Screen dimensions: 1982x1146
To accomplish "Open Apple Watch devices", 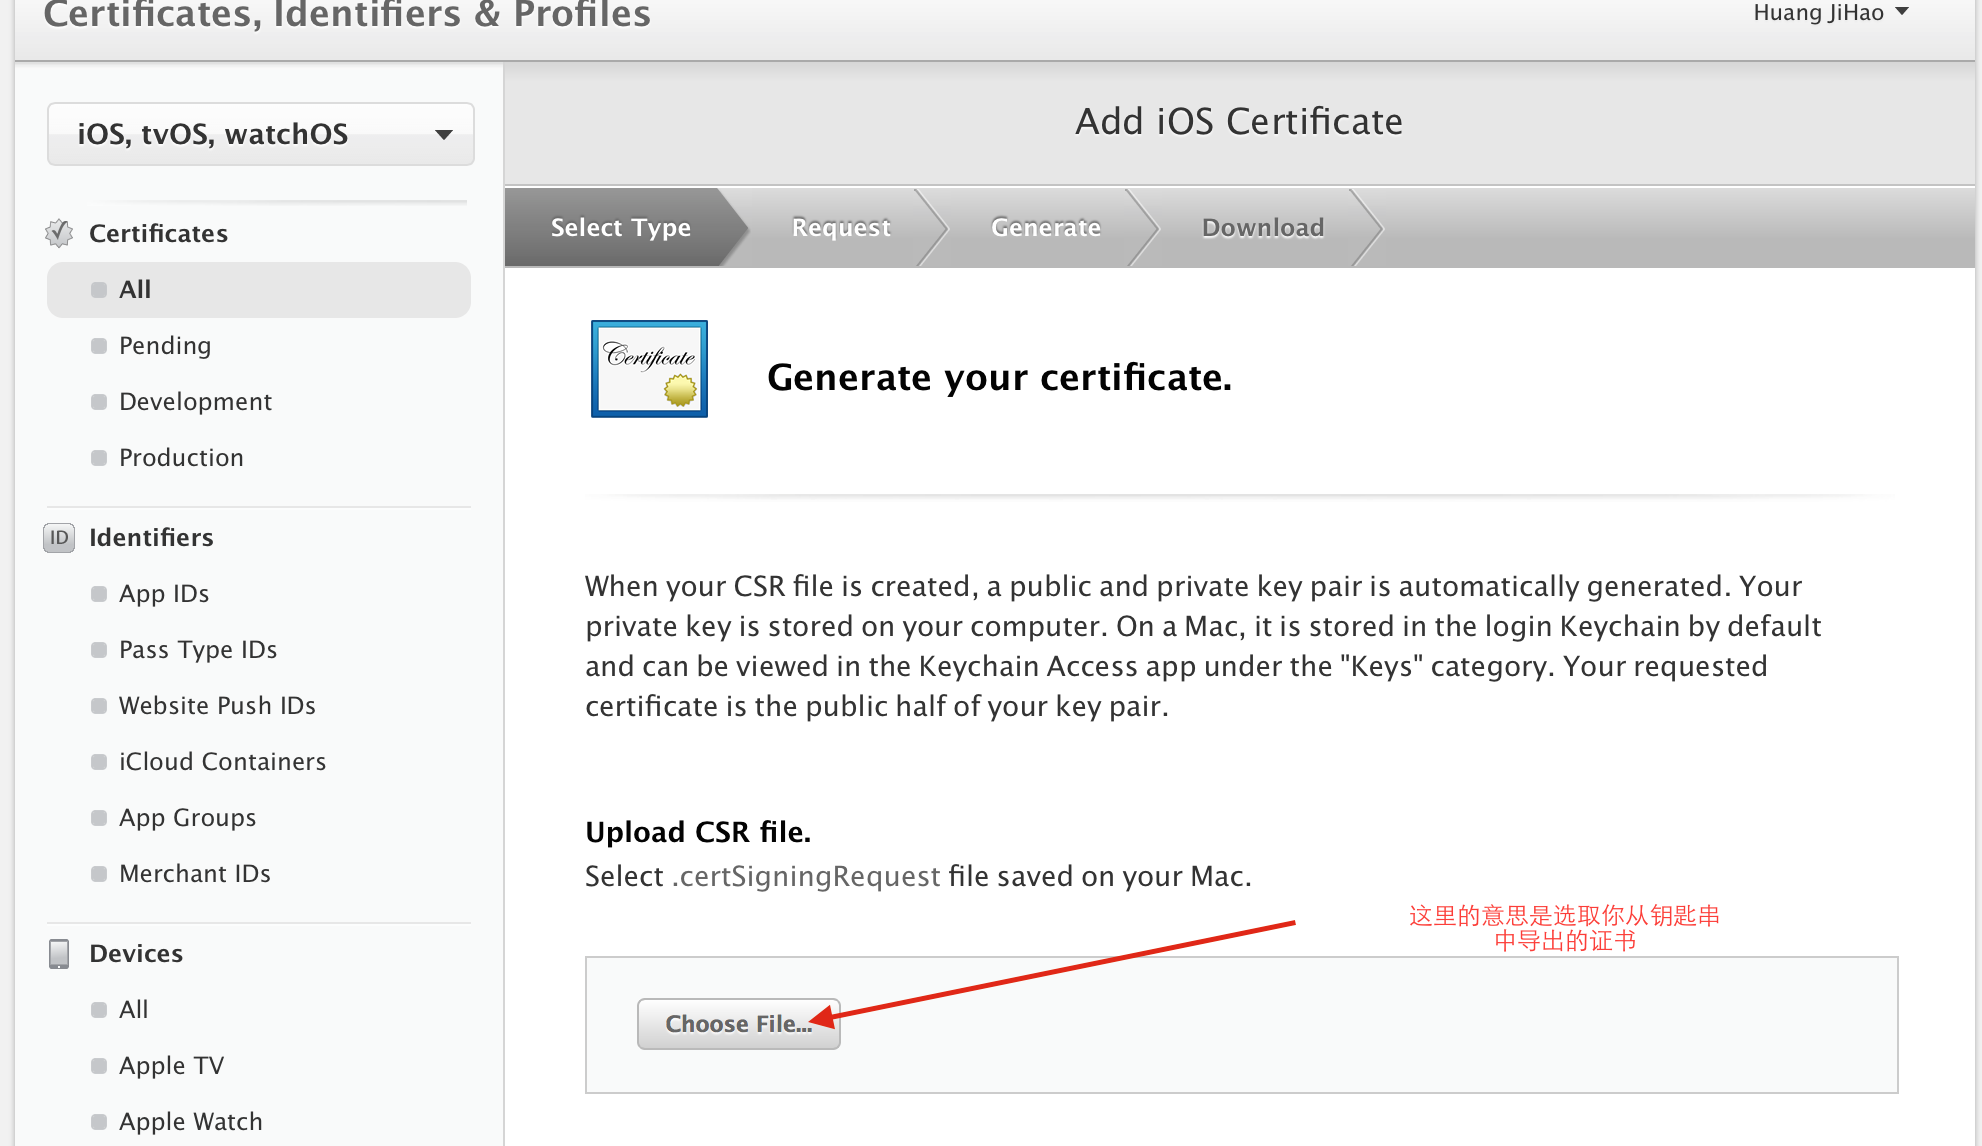I will [190, 1122].
